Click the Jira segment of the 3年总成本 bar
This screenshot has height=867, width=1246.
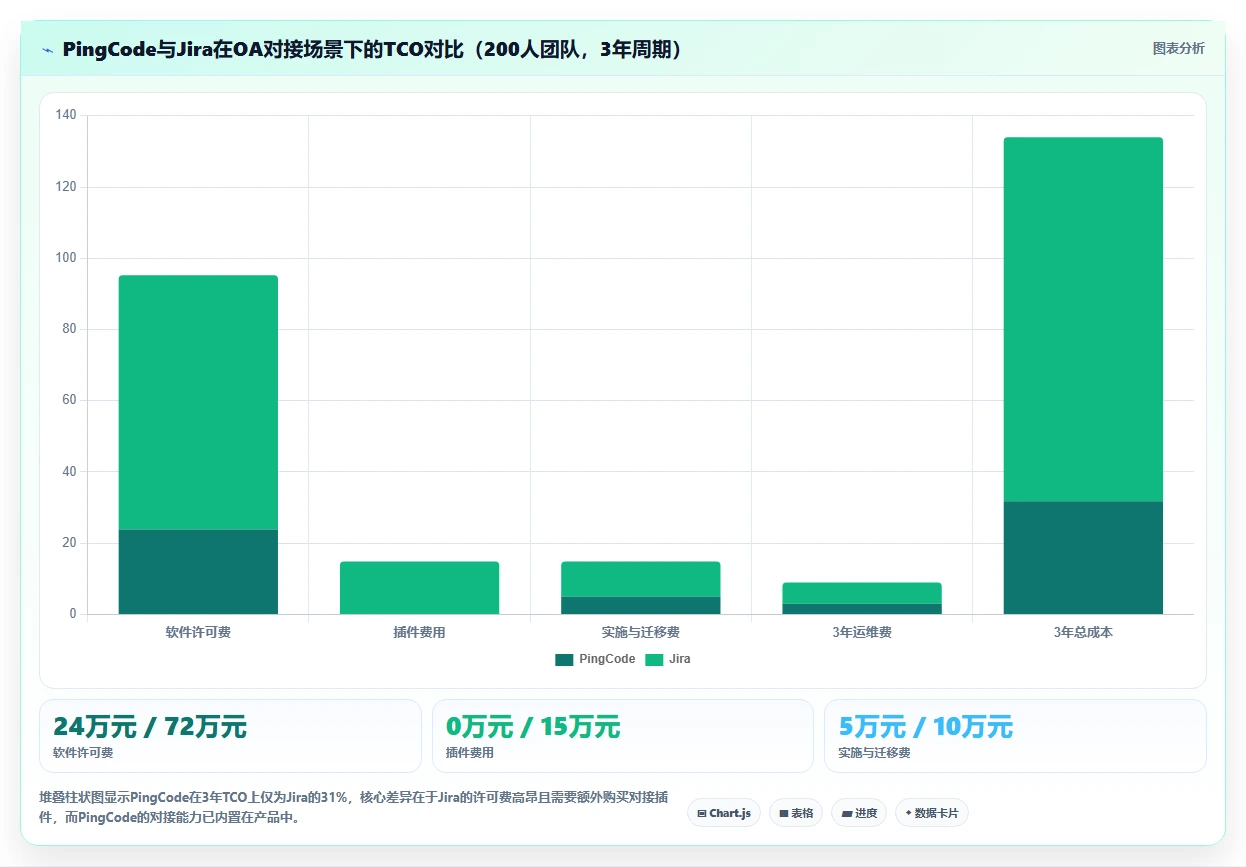[1083, 319]
